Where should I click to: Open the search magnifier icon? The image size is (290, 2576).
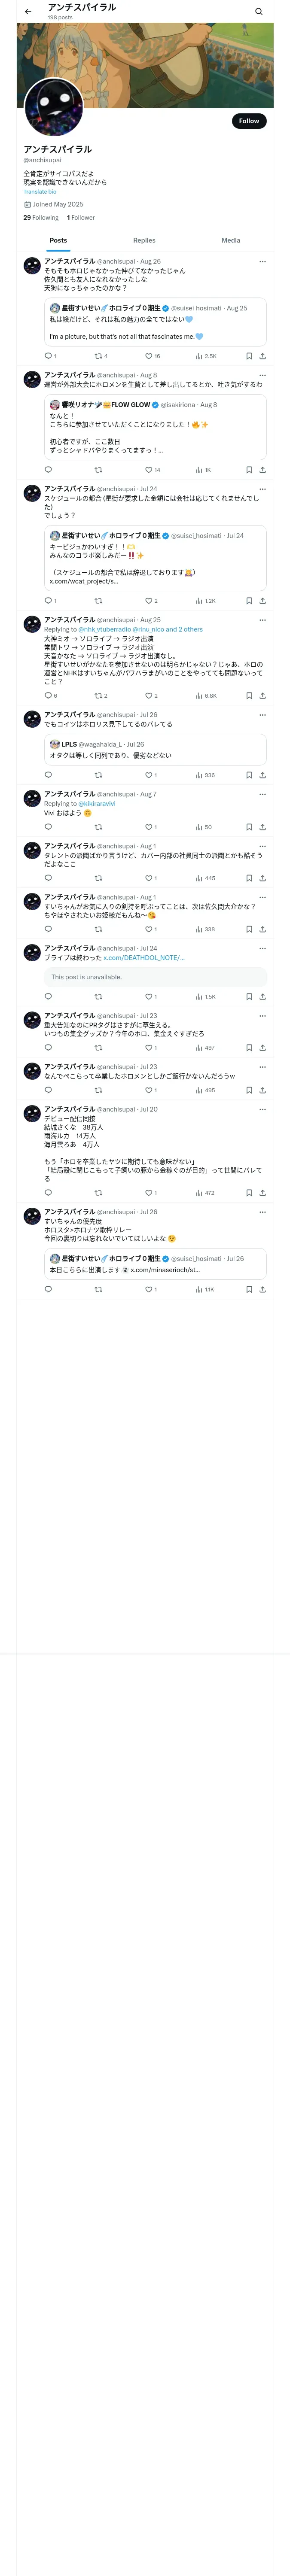(x=259, y=12)
